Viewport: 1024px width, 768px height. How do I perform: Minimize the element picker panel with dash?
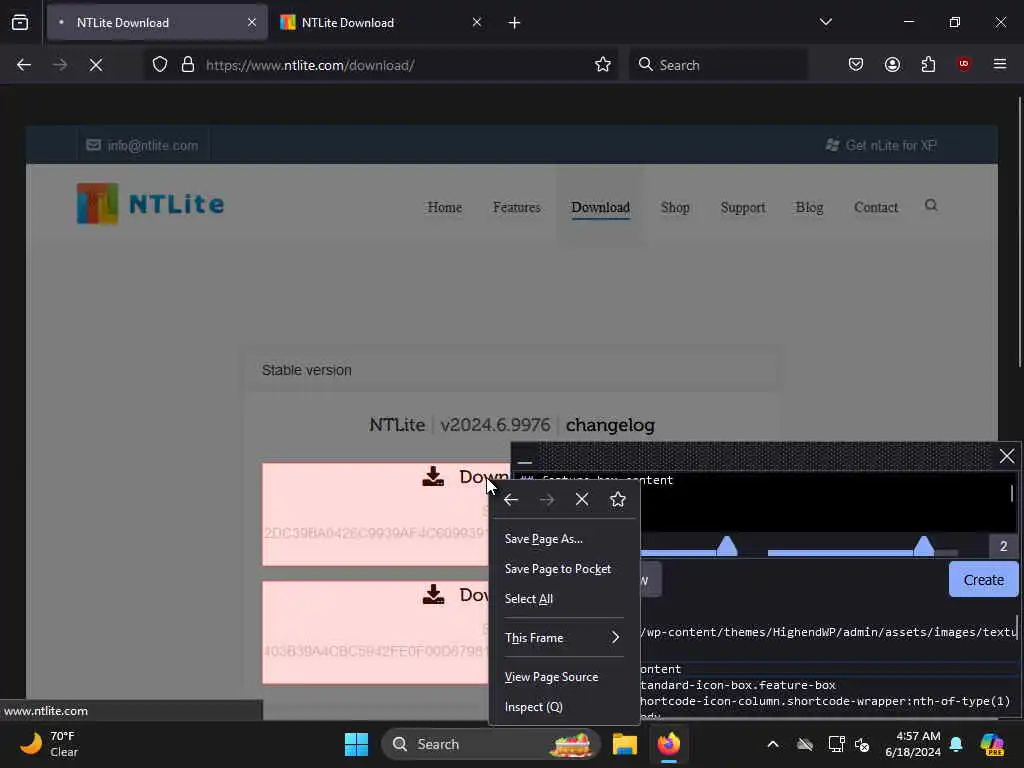pyautogui.click(x=524, y=460)
